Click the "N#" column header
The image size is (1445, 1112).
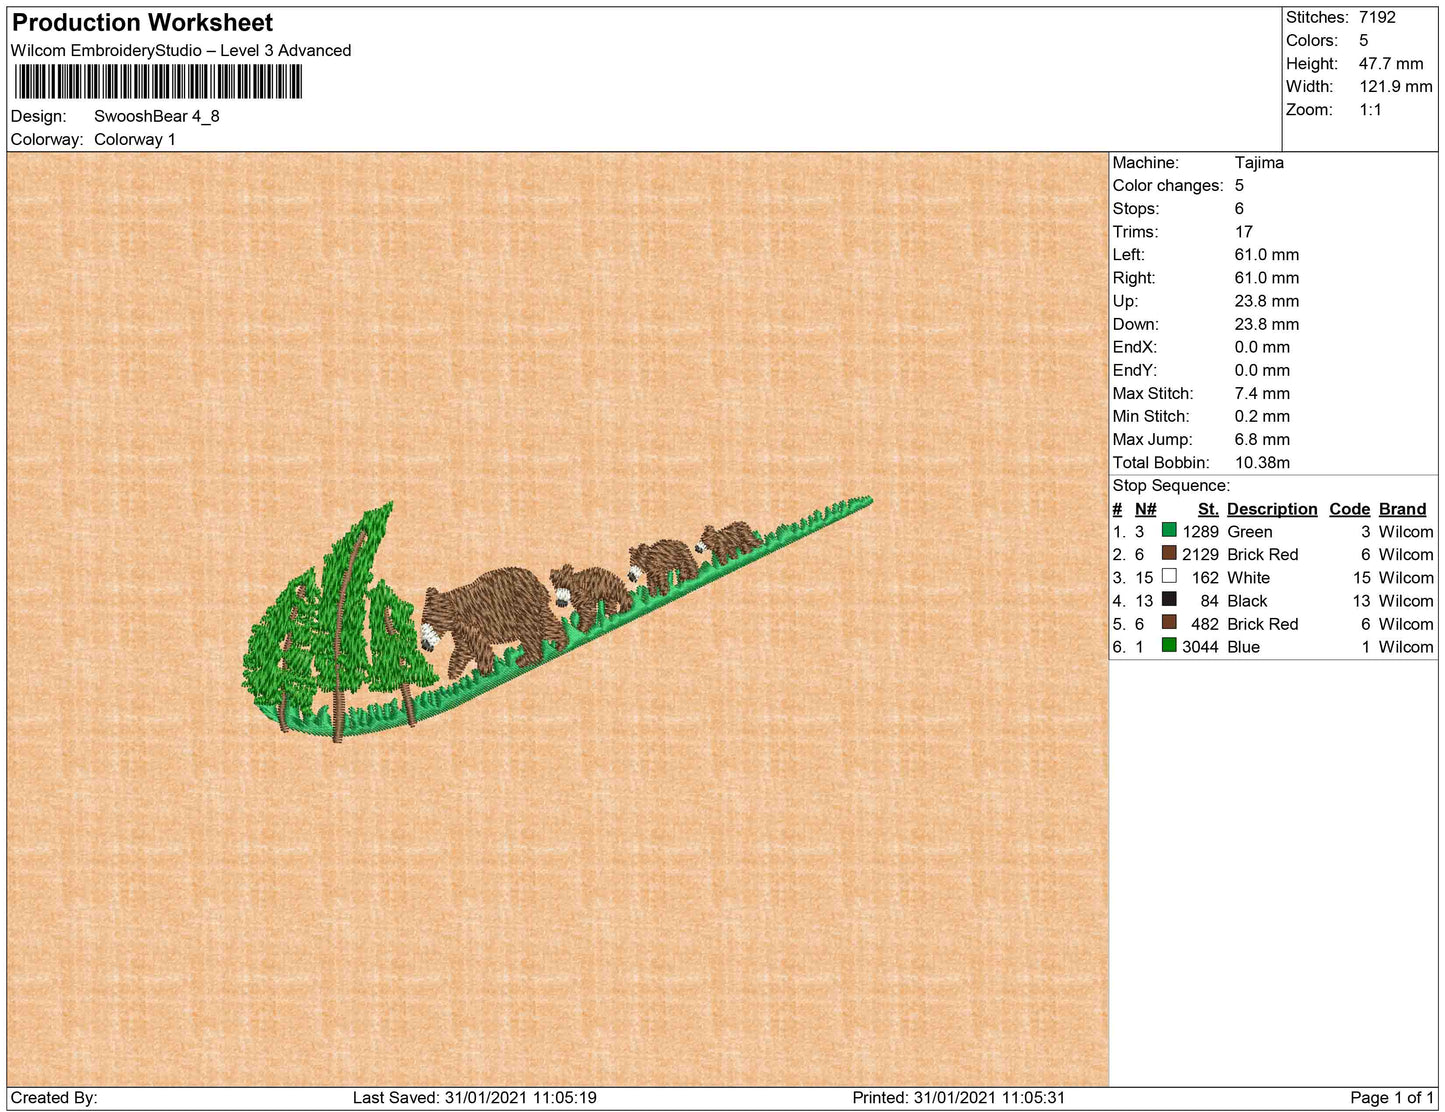click(x=1145, y=509)
